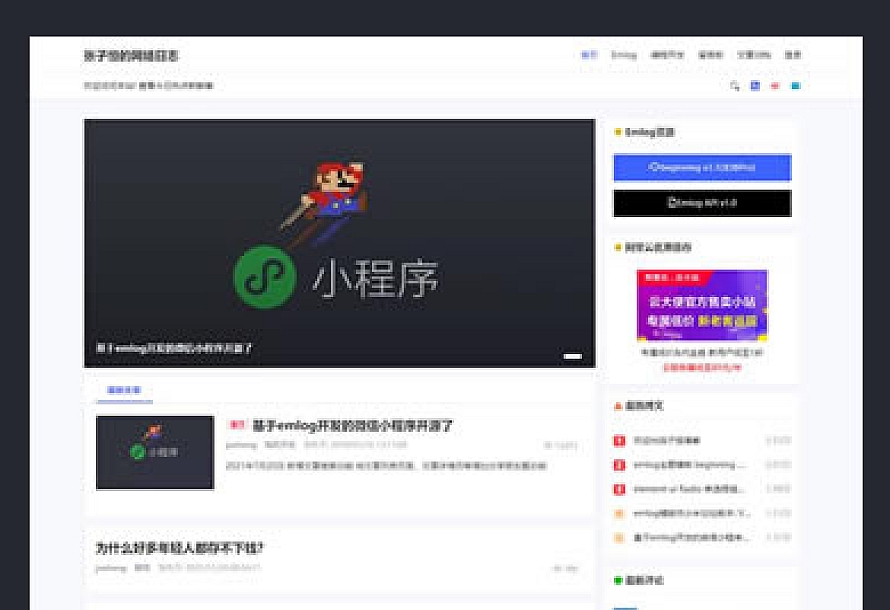Viewport: 890px width, 610px height.
Task: Click the blue square icon beside search
Action: click(x=755, y=86)
